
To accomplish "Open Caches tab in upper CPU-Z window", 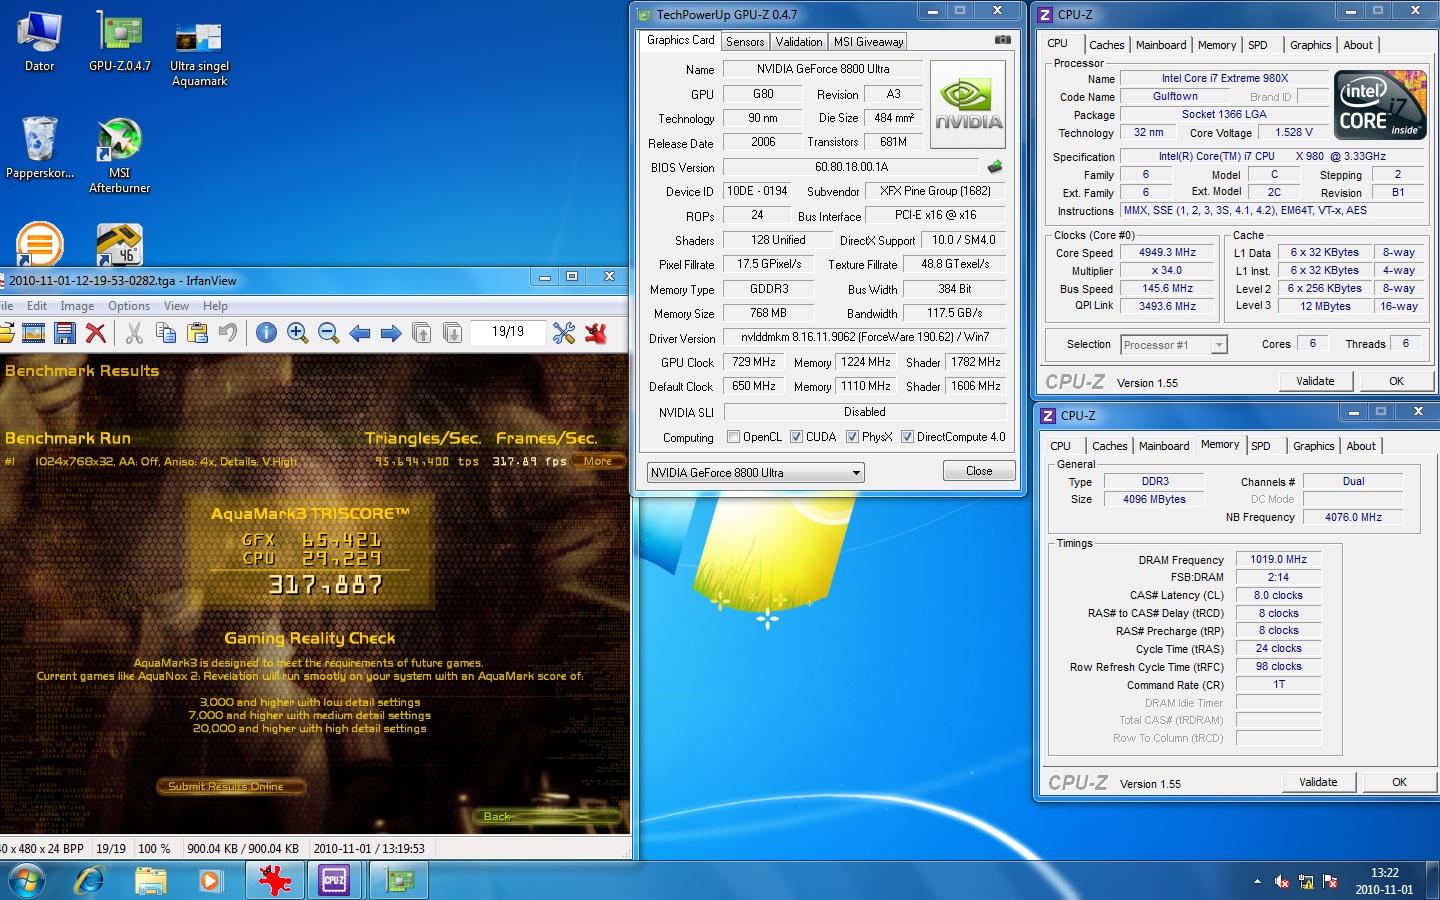I will [x=1106, y=45].
